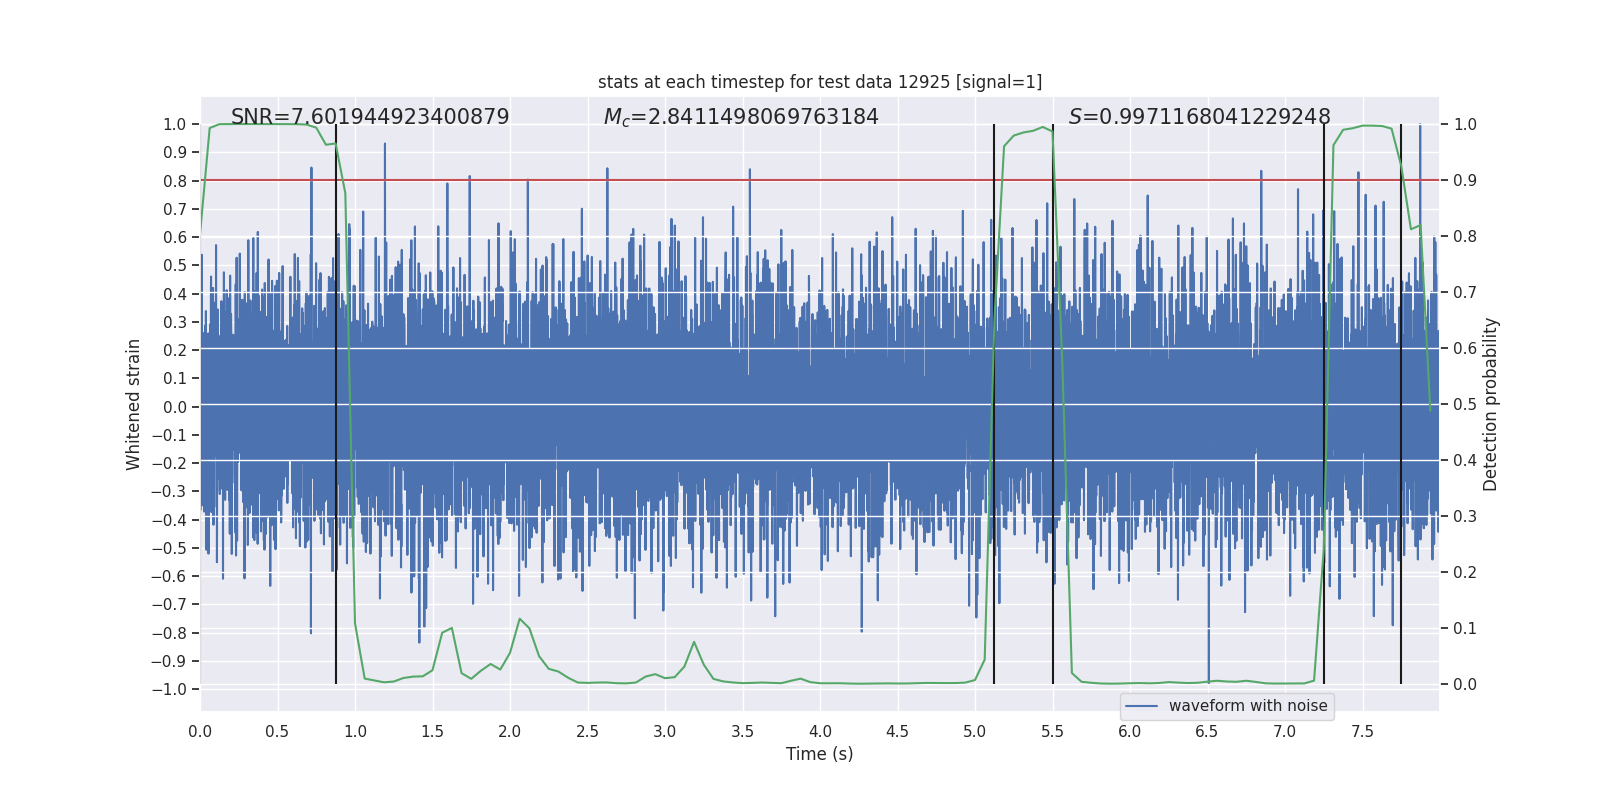Click the black vertical marker near 0.9 seconds
This screenshot has width=1600, height=800.
(336, 404)
